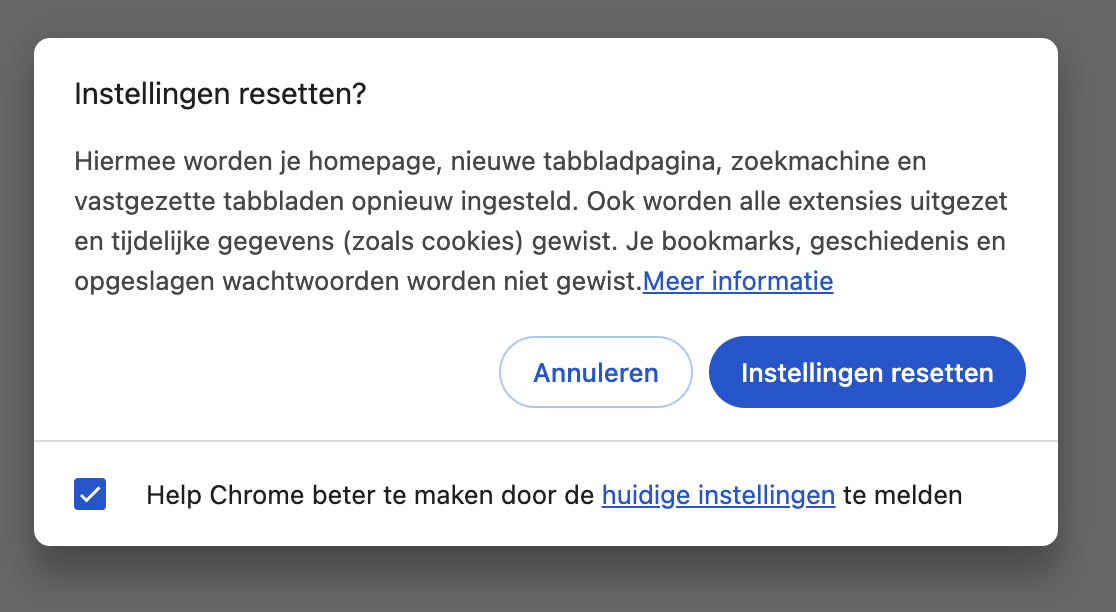Confirm the reset by clicking Instellingen resetten

[866, 371]
